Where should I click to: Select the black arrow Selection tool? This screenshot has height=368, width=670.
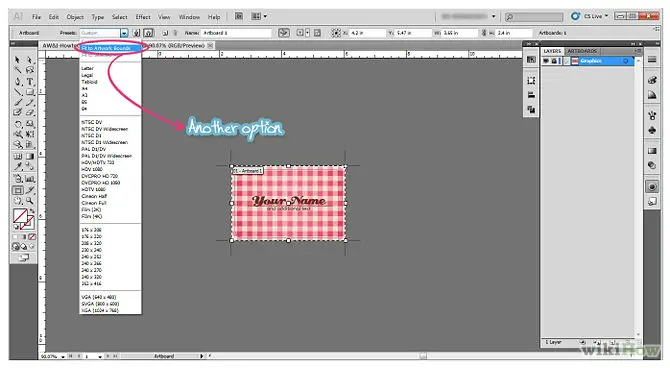(x=18, y=60)
